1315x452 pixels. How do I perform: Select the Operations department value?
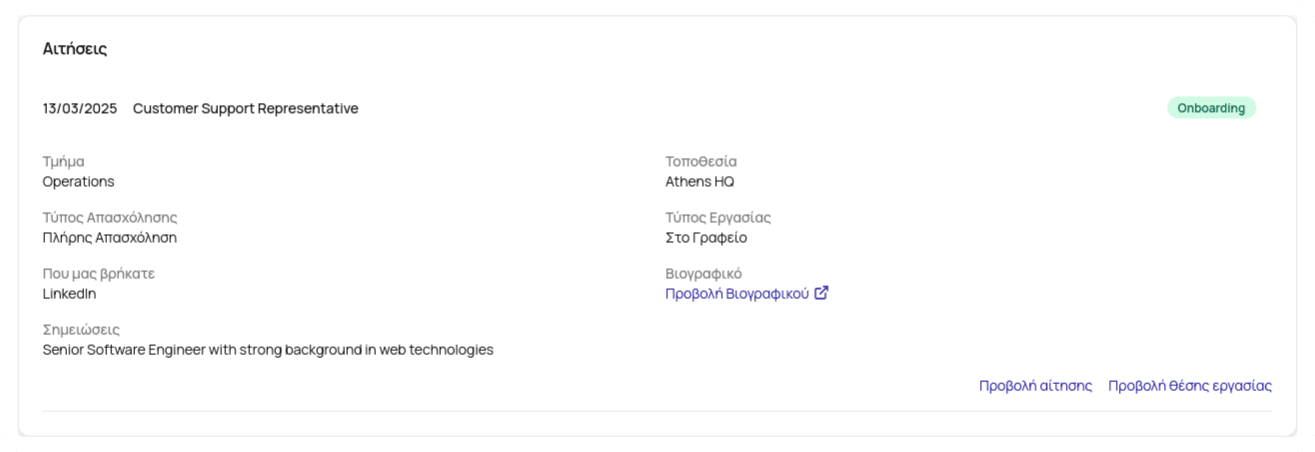coord(78,182)
